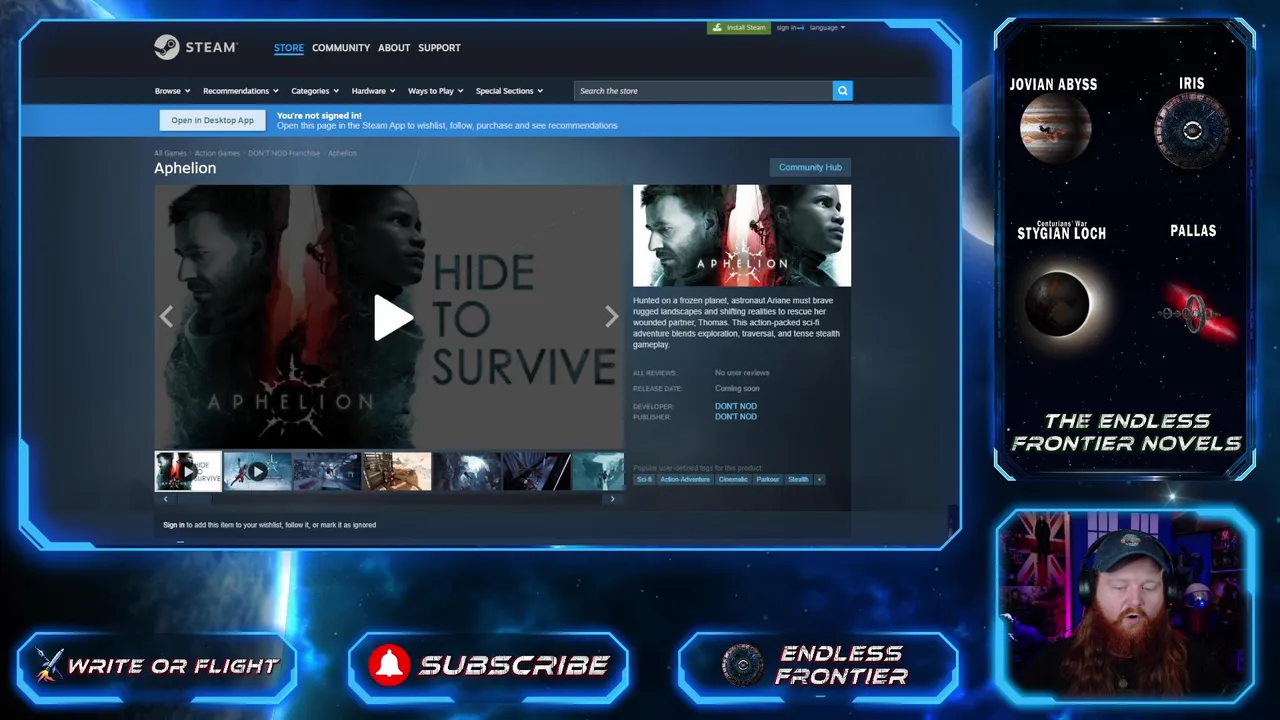
Task: Select the sixth dark screenshot thumbnail
Action: click(537, 471)
